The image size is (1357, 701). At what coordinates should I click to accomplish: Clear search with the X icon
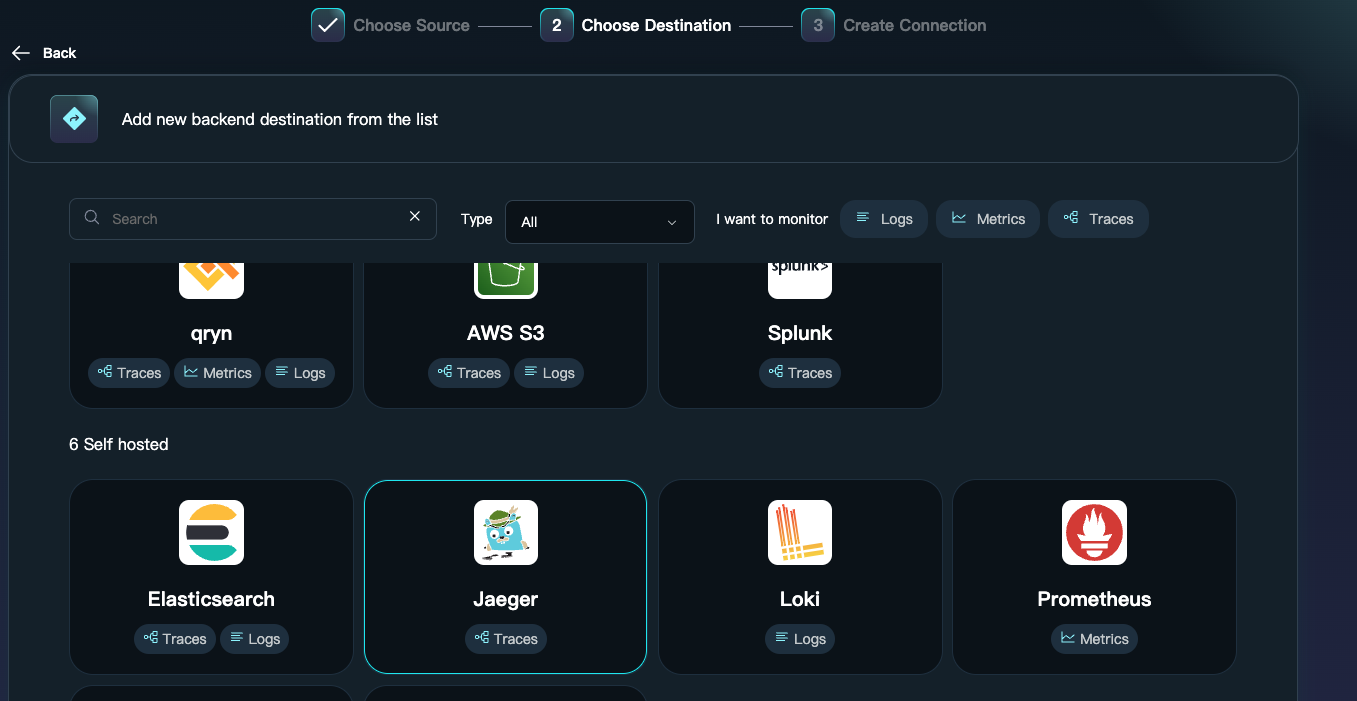(x=415, y=217)
